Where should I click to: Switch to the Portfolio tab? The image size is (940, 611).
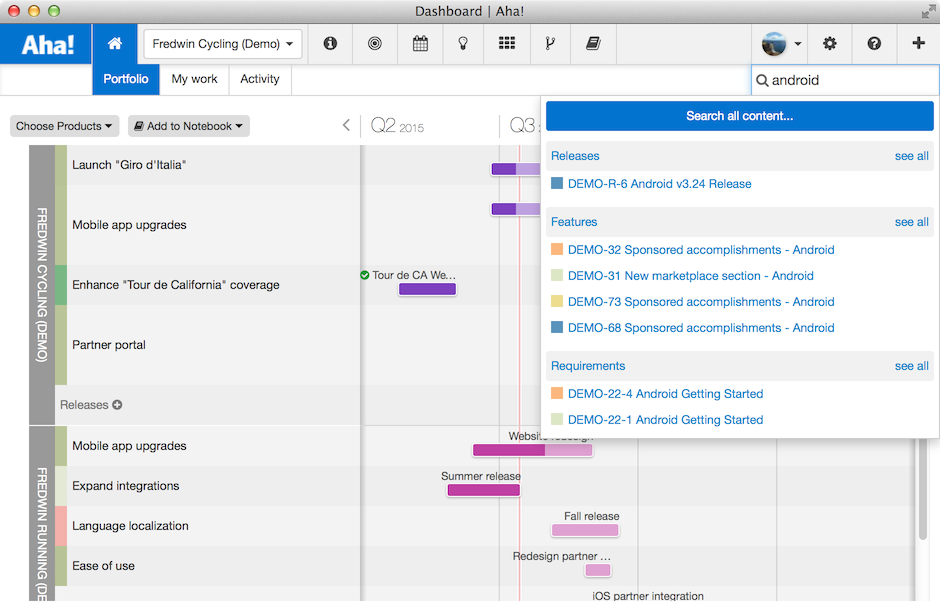126,79
